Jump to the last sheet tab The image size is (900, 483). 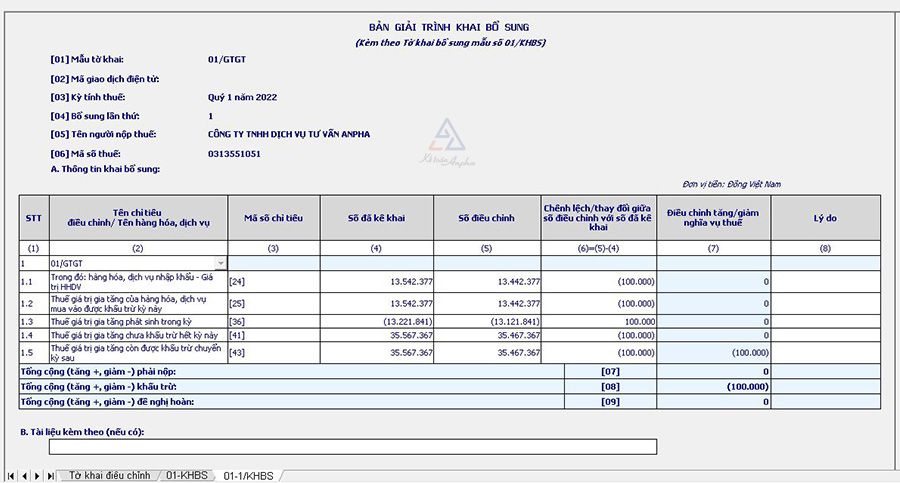click(49, 475)
